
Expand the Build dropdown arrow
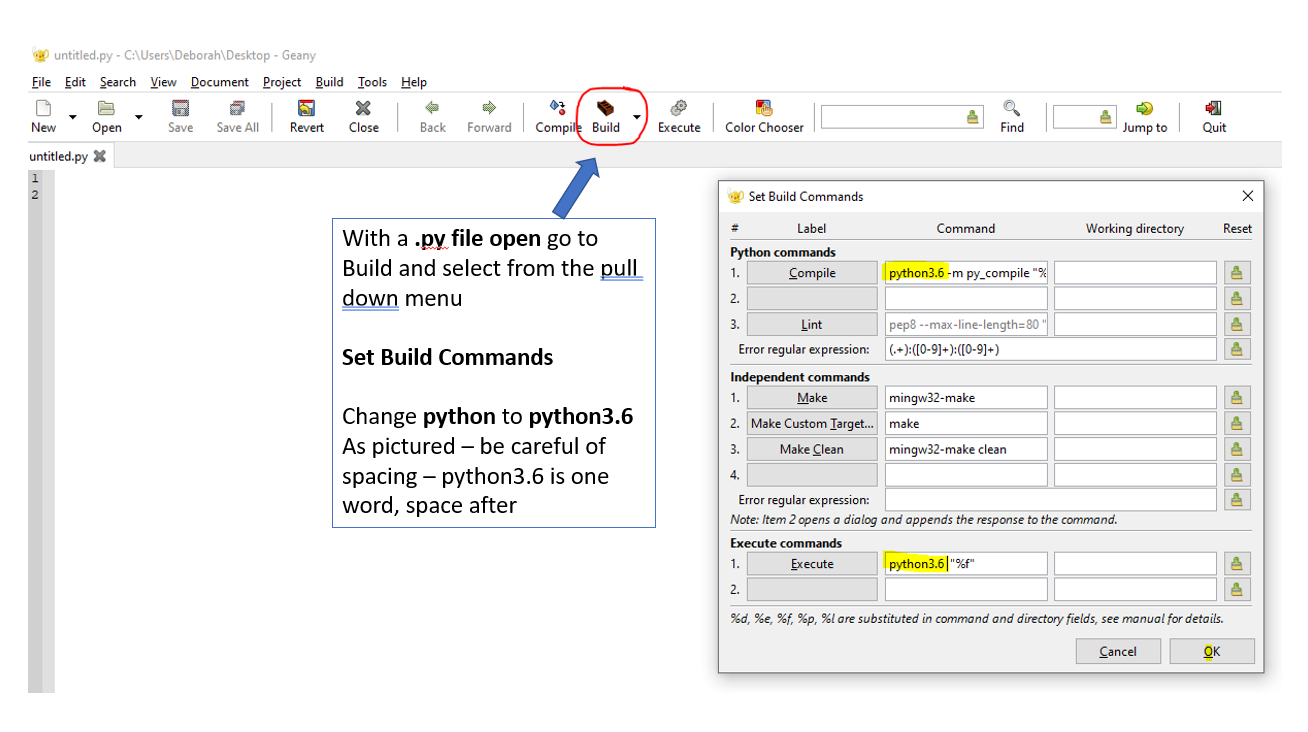(x=637, y=117)
